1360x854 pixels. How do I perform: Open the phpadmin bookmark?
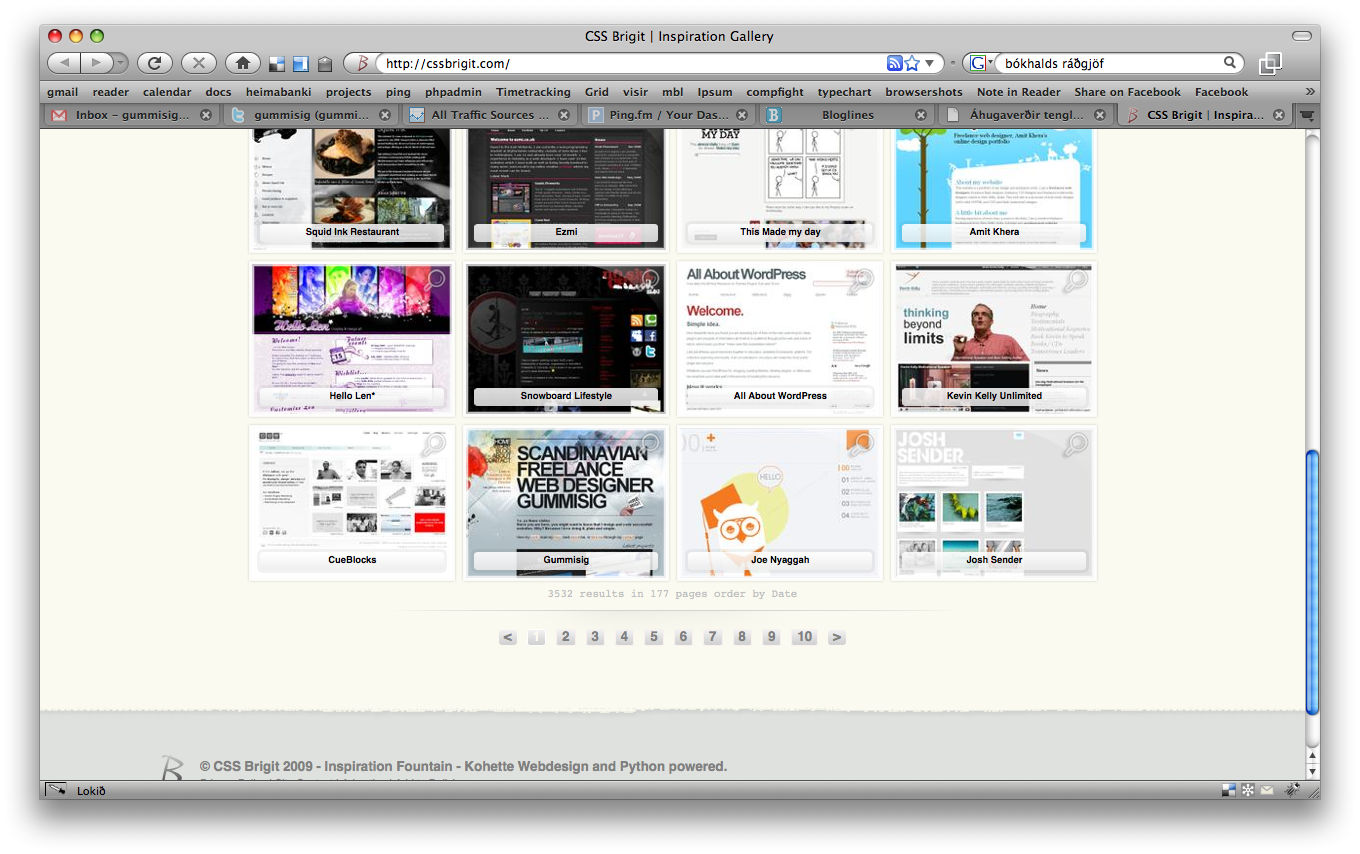pyautogui.click(x=453, y=92)
